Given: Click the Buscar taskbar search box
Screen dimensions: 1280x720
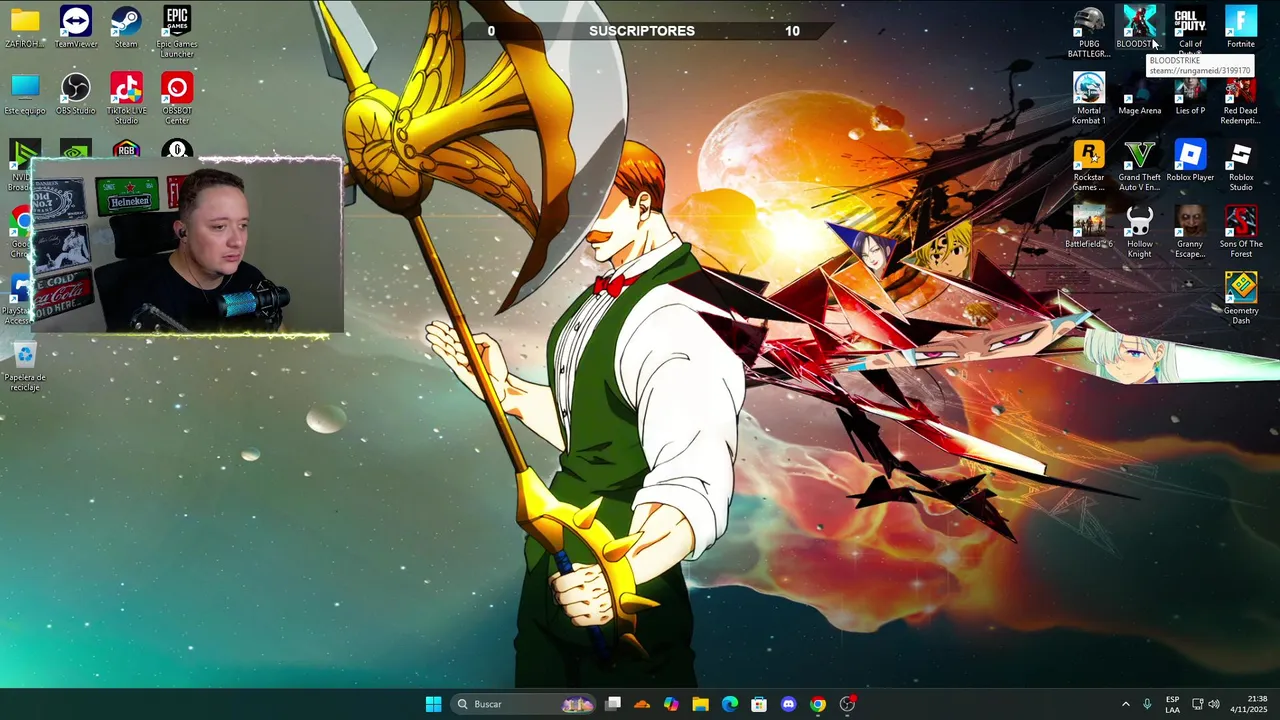Looking at the screenshot, I should point(524,704).
